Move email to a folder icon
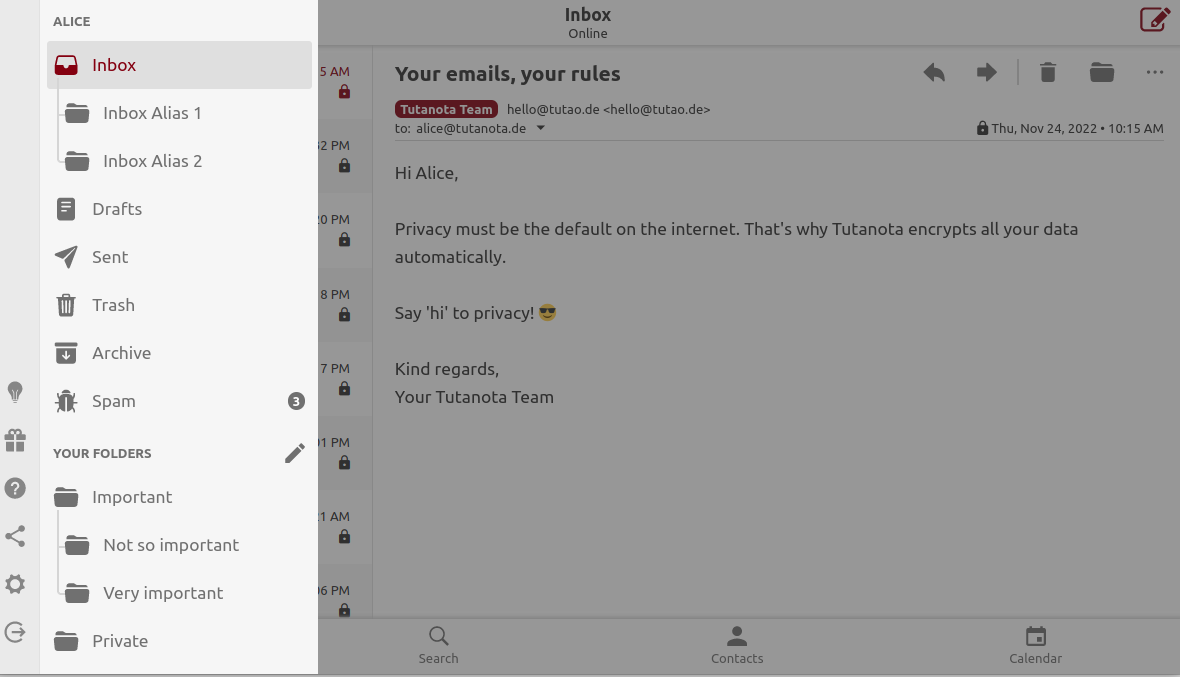The width and height of the screenshot is (1180, 677). click(1102, 72)
